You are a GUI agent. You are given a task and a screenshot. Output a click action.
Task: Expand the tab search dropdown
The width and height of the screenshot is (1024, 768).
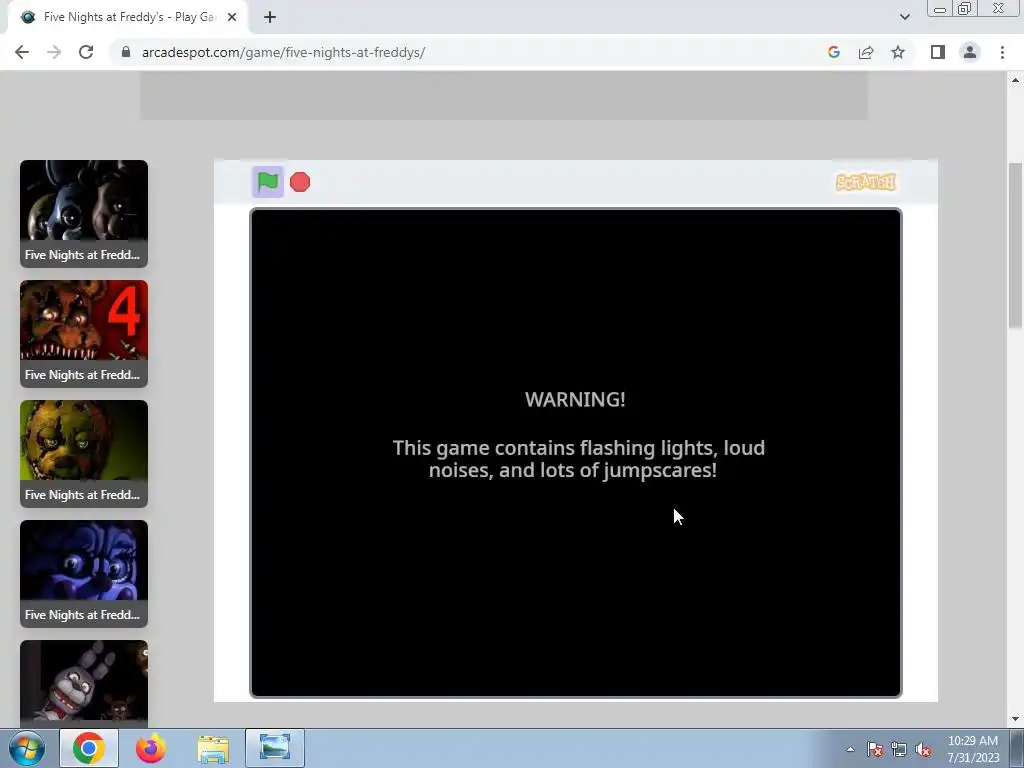click(x=904, y=17)
